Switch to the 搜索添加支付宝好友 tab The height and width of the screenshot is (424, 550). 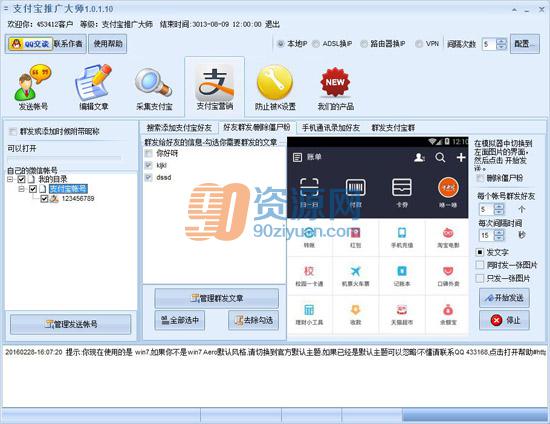tap(179, 128)
